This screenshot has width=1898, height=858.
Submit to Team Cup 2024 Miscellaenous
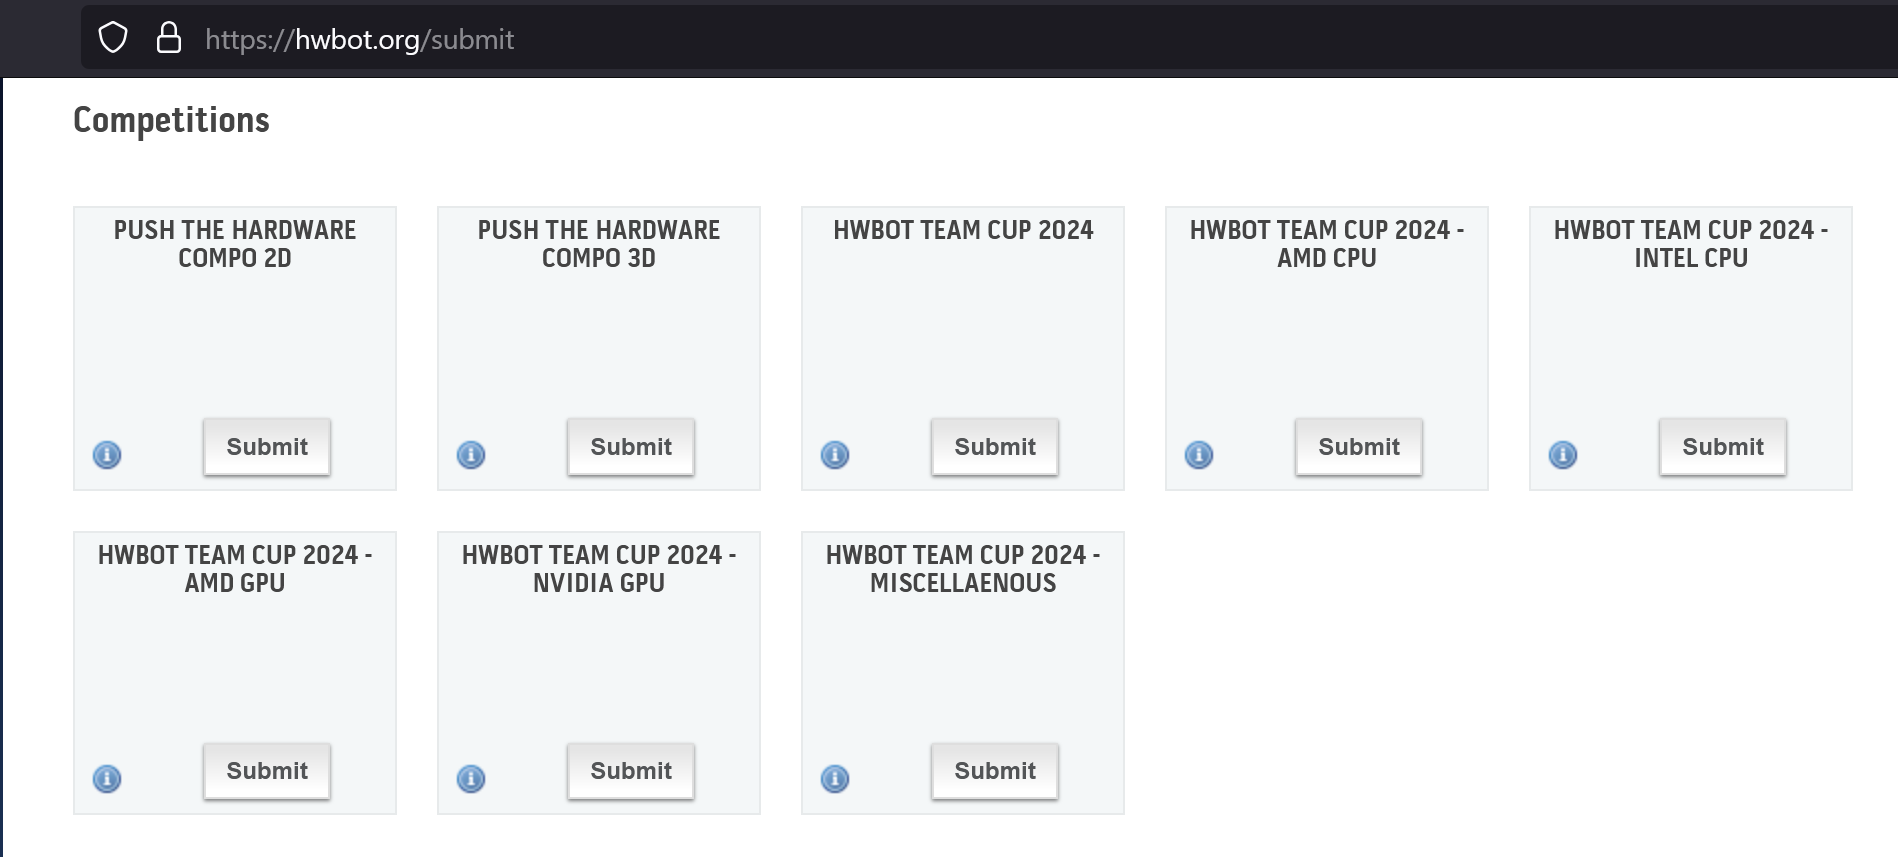click(x=995, y=771)
